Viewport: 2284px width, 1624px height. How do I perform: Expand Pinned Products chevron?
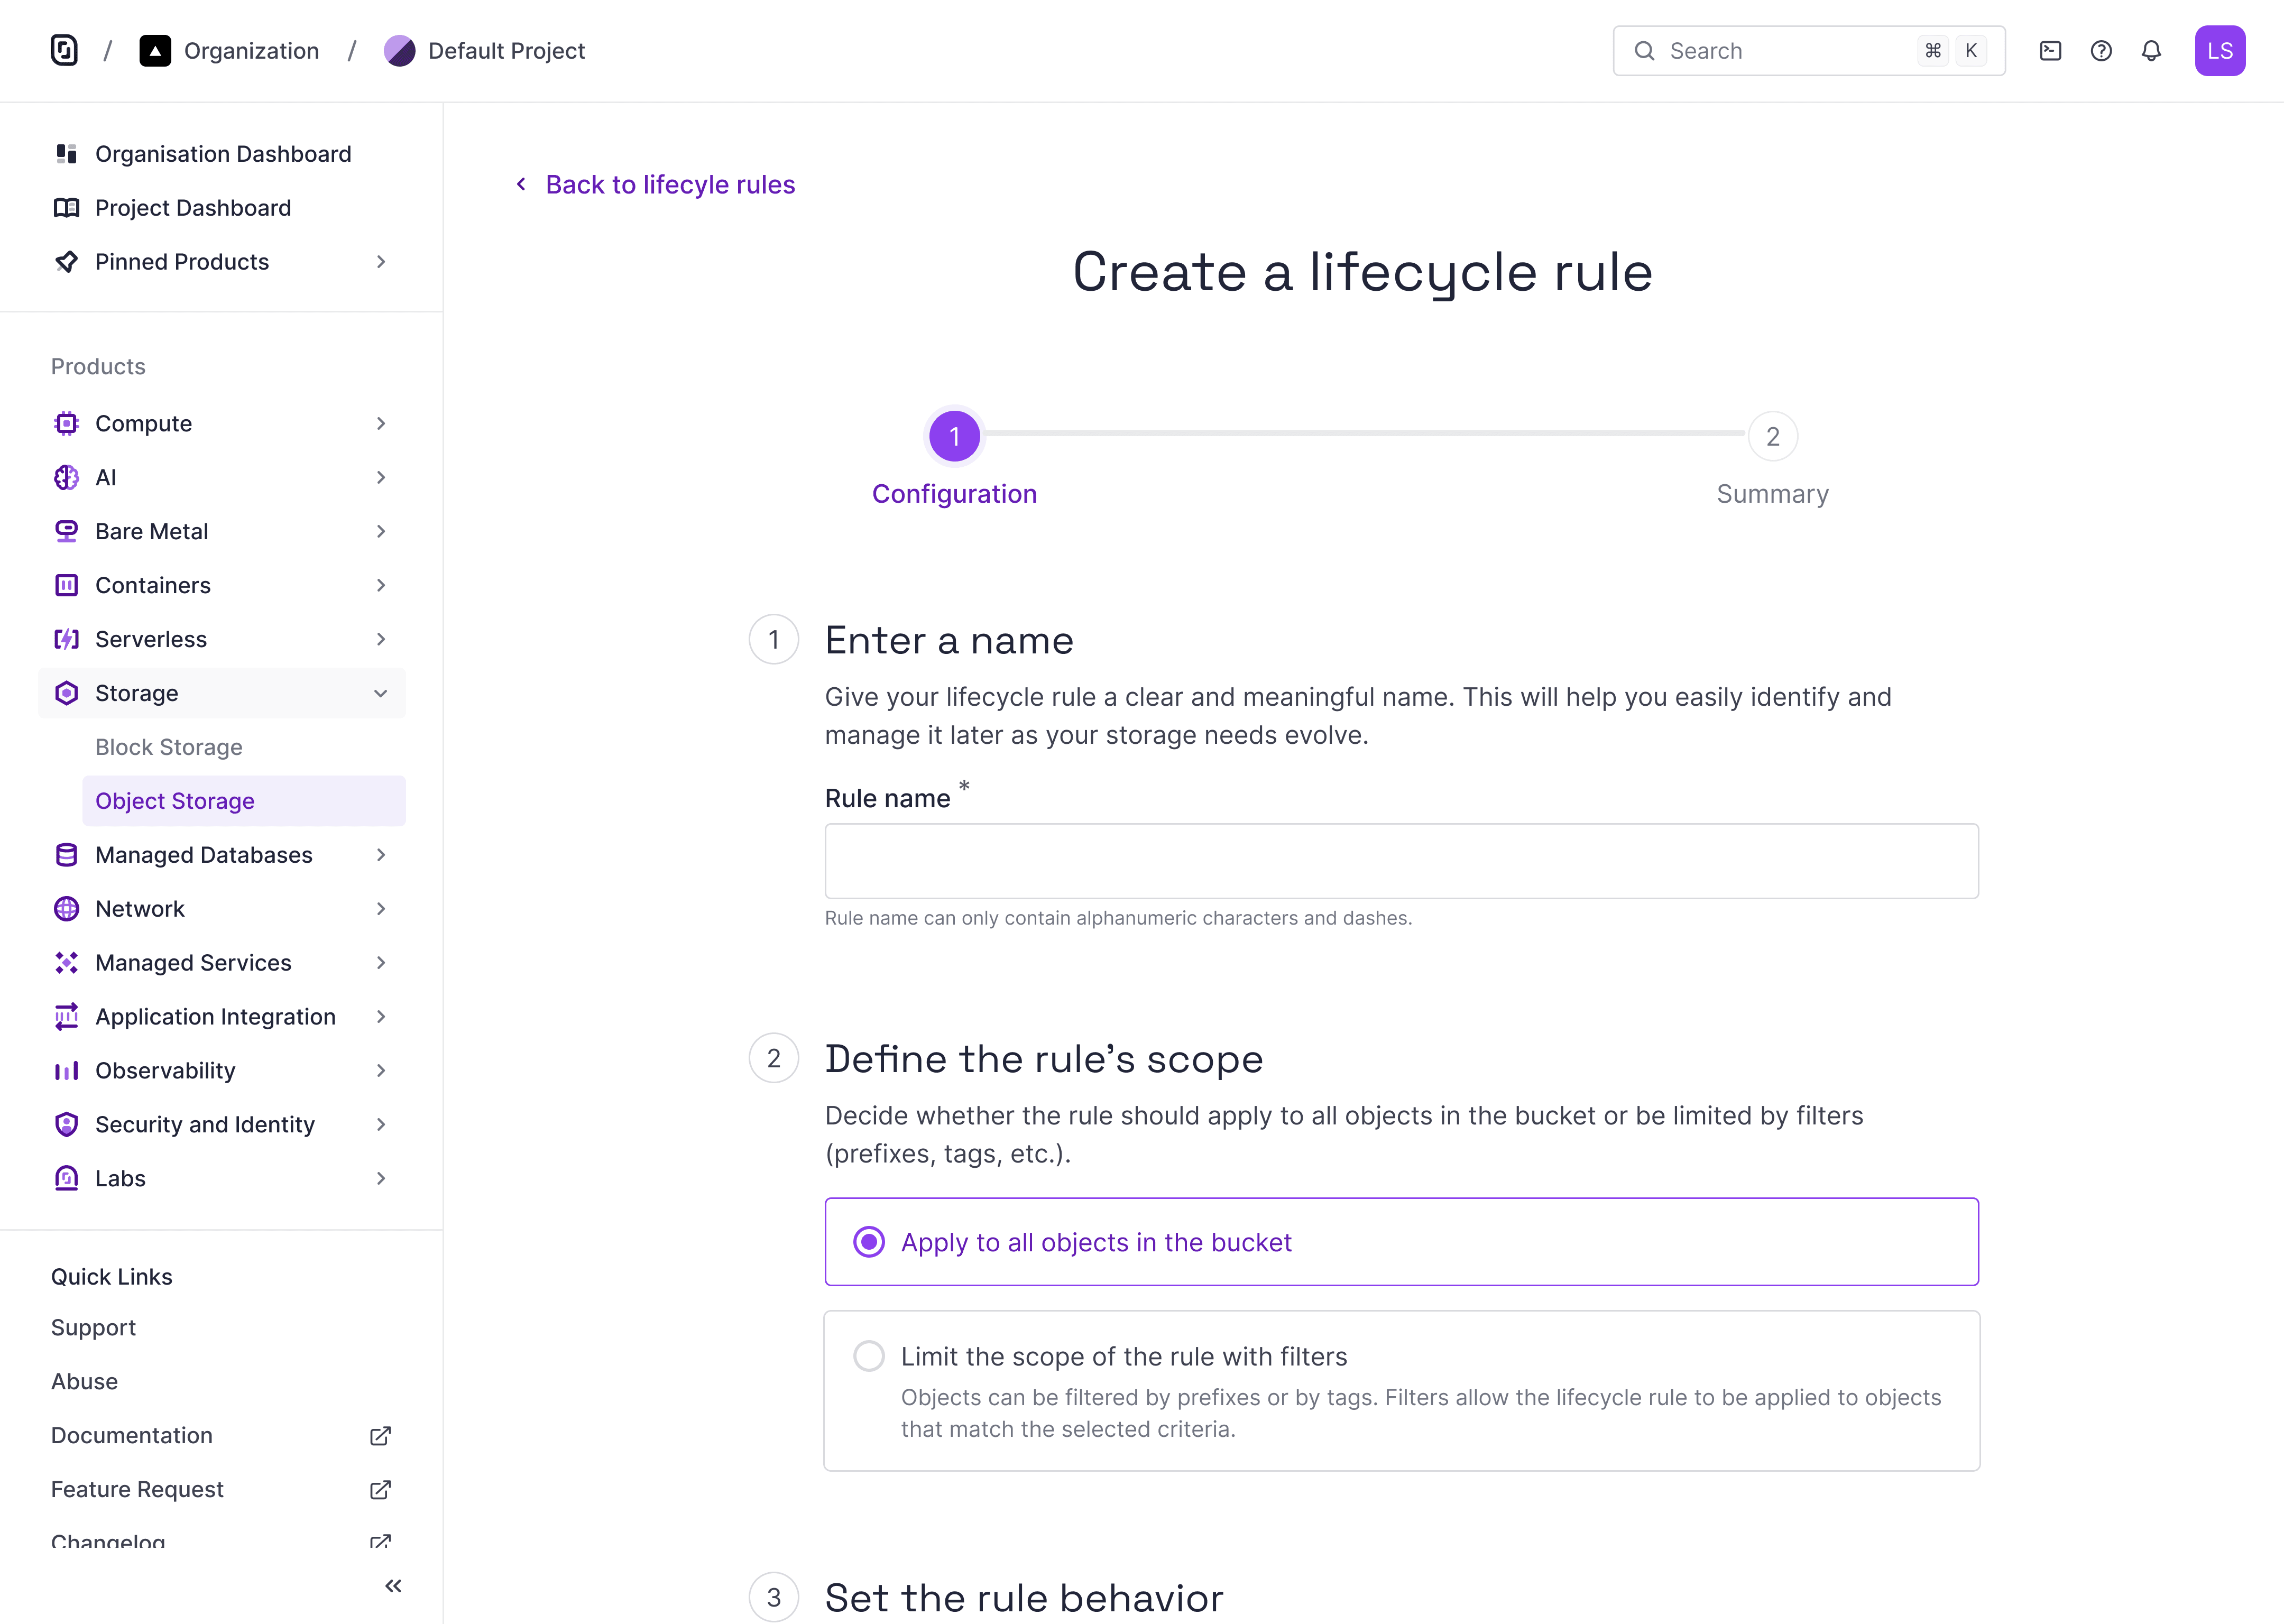tap(381, 262)
